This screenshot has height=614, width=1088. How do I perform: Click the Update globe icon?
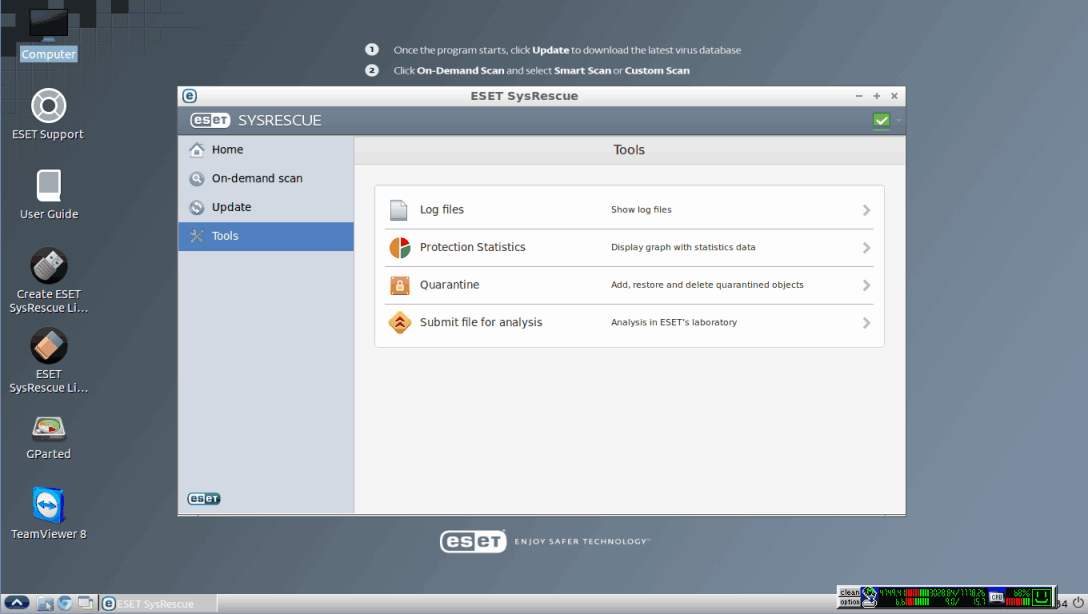pyautogui.click(x=197, y=207)
